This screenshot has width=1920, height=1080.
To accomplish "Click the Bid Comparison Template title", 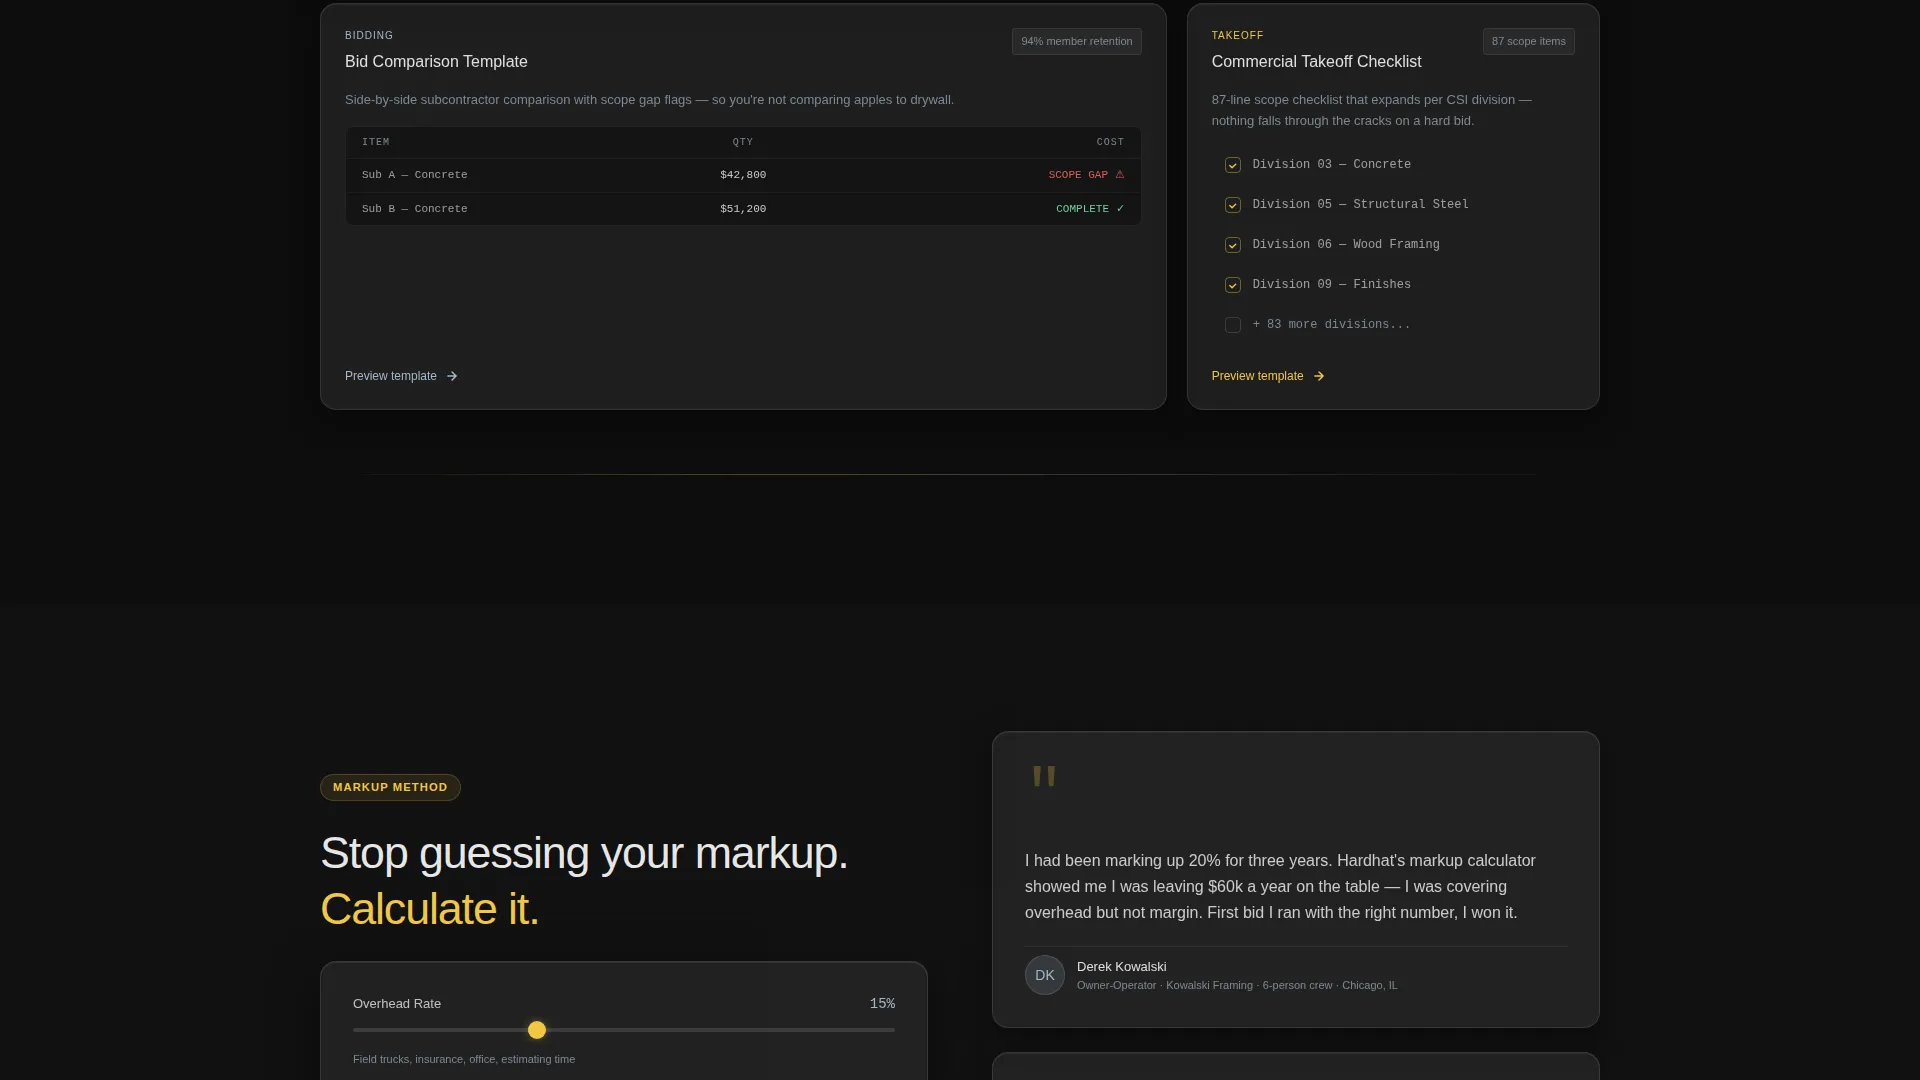I will (436, 61).
